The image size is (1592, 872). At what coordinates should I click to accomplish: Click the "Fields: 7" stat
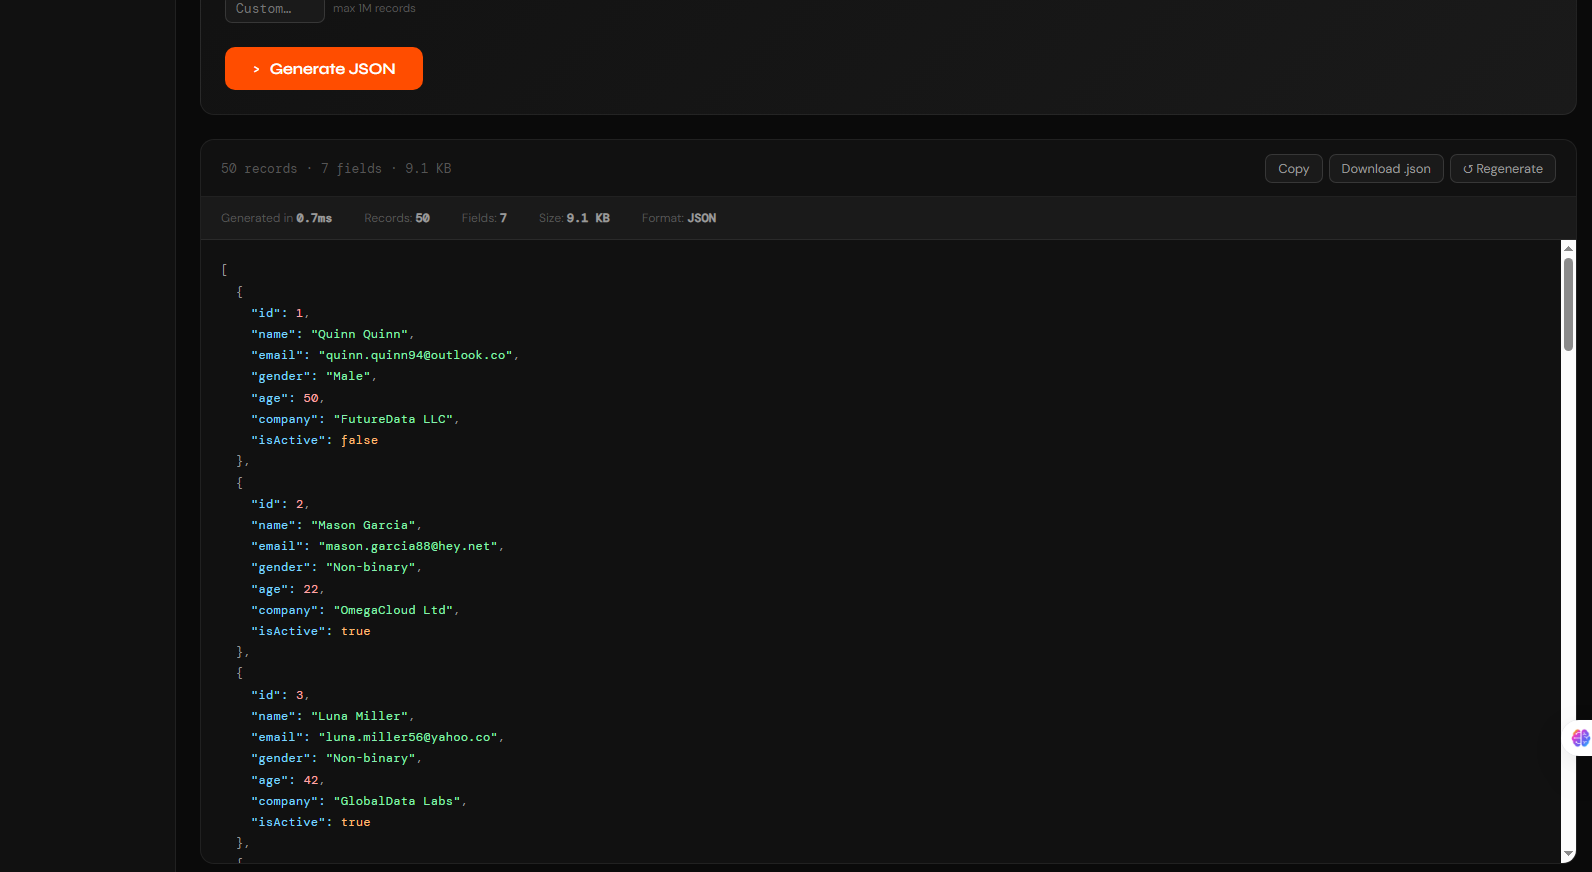pos(484,218)
